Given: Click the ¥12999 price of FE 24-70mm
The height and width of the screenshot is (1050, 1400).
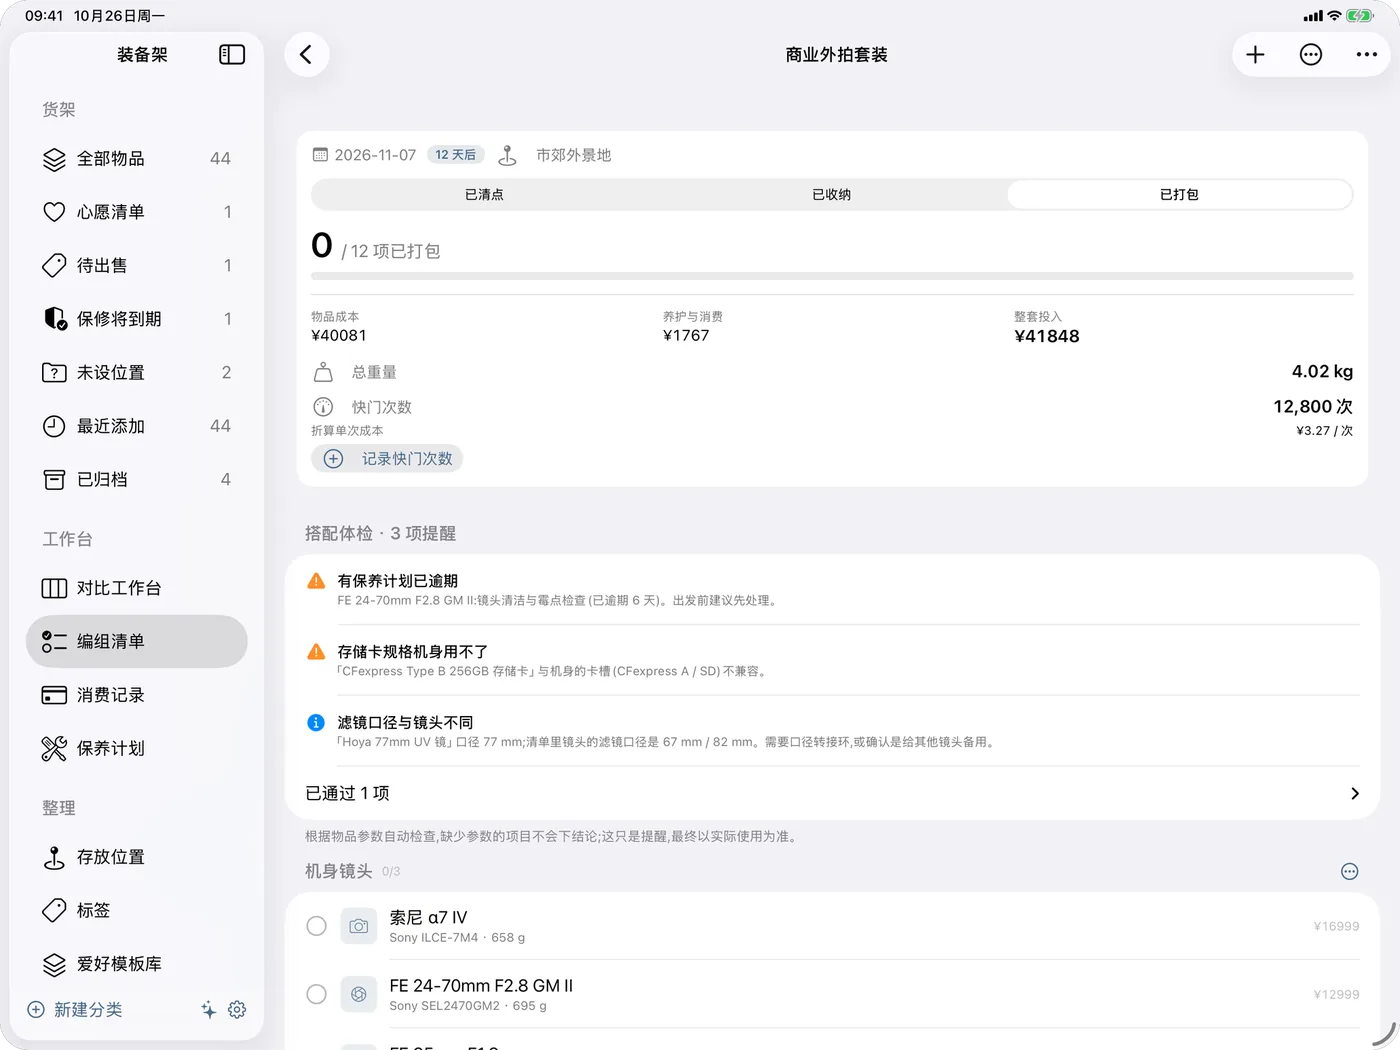Looking at the screenshot, I should pos(1336,994).
